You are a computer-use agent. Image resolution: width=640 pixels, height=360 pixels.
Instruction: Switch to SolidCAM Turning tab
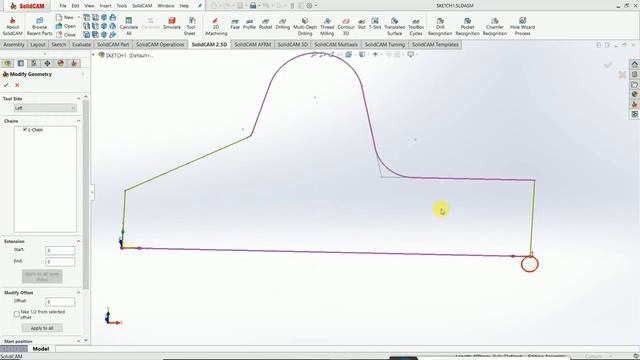(x=385, y=44)
